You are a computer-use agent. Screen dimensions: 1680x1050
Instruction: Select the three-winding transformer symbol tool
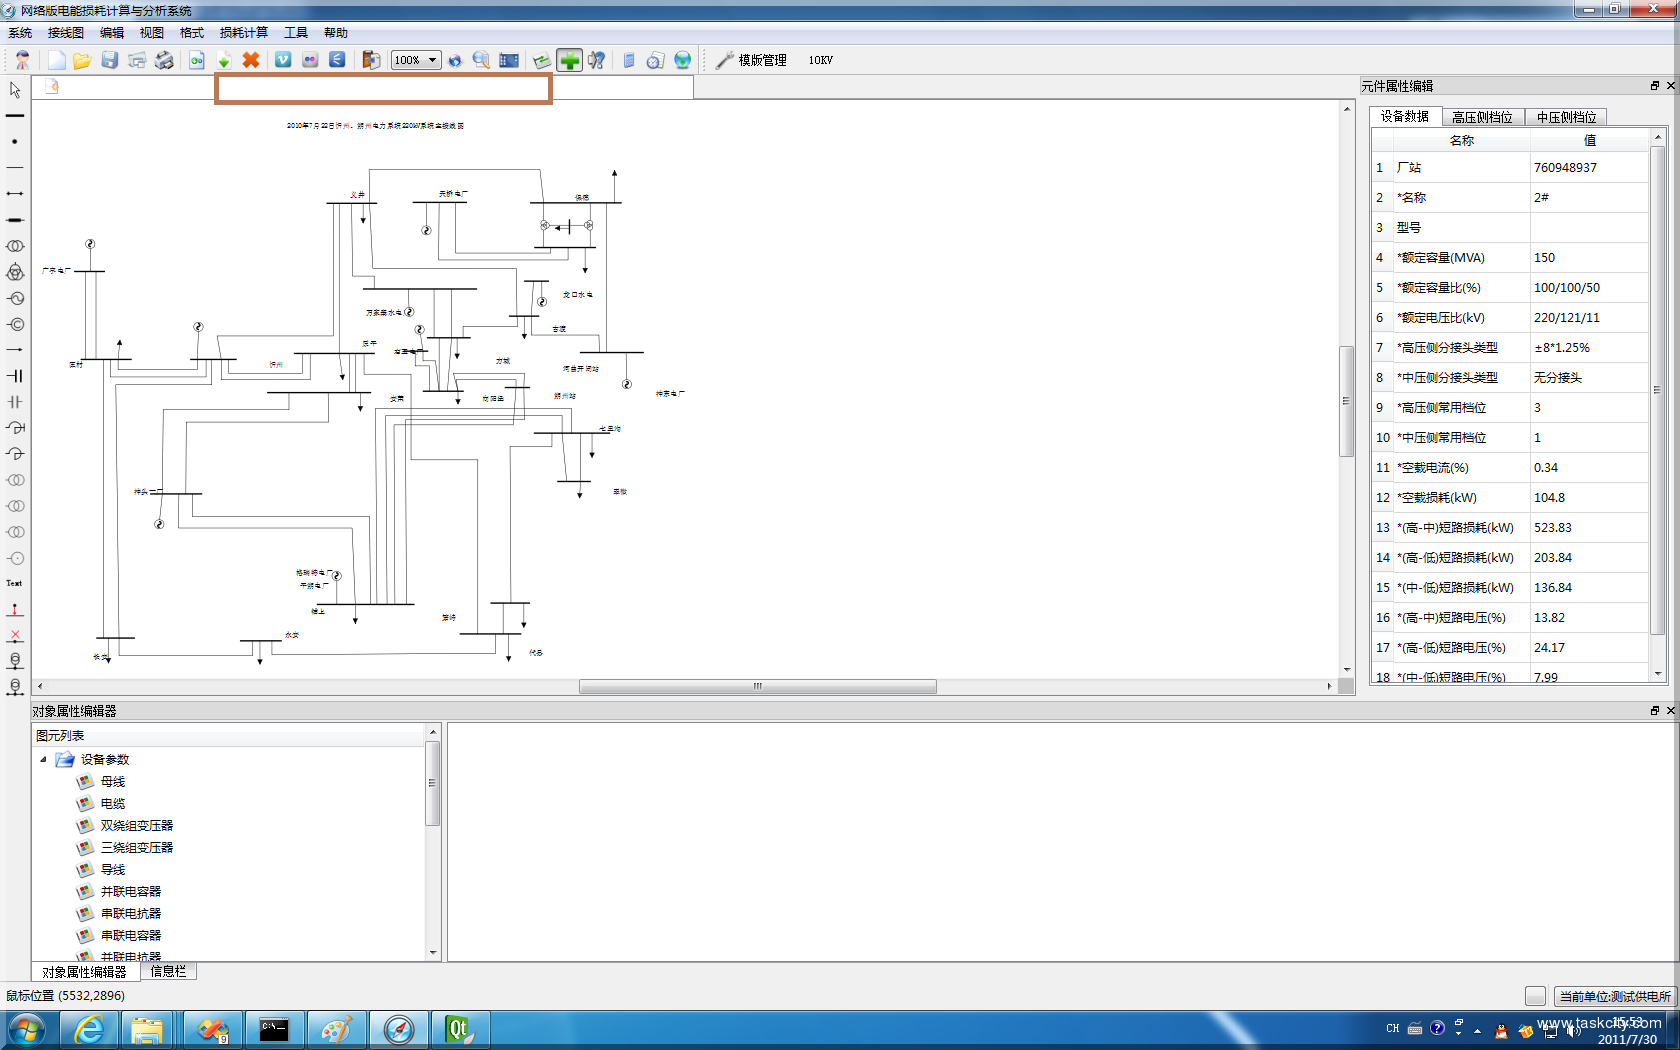coord(15,272)
